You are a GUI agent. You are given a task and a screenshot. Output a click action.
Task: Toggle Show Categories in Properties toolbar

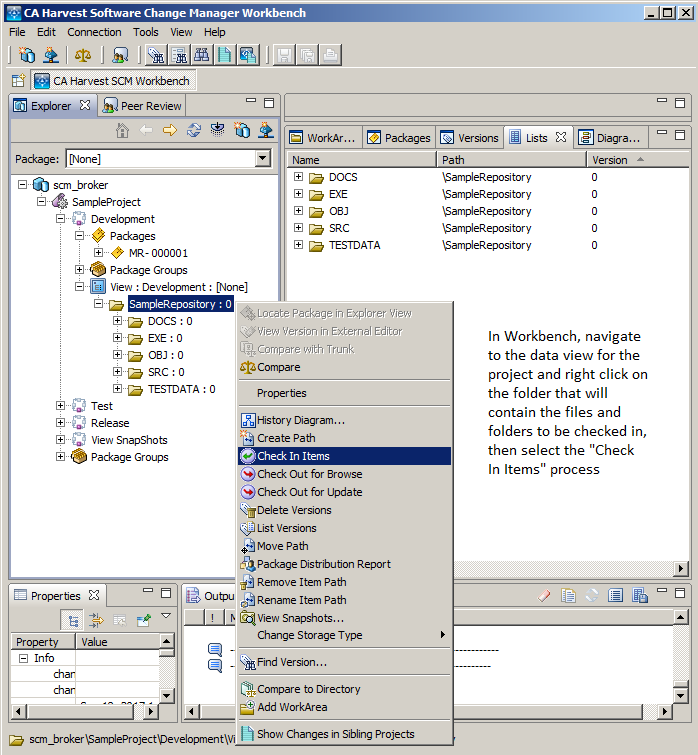point(74,620)
